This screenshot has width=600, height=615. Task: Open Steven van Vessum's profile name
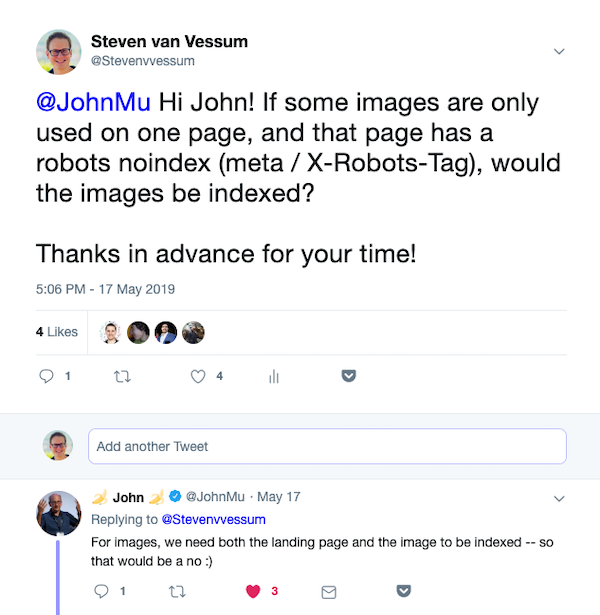click(169, 42)
